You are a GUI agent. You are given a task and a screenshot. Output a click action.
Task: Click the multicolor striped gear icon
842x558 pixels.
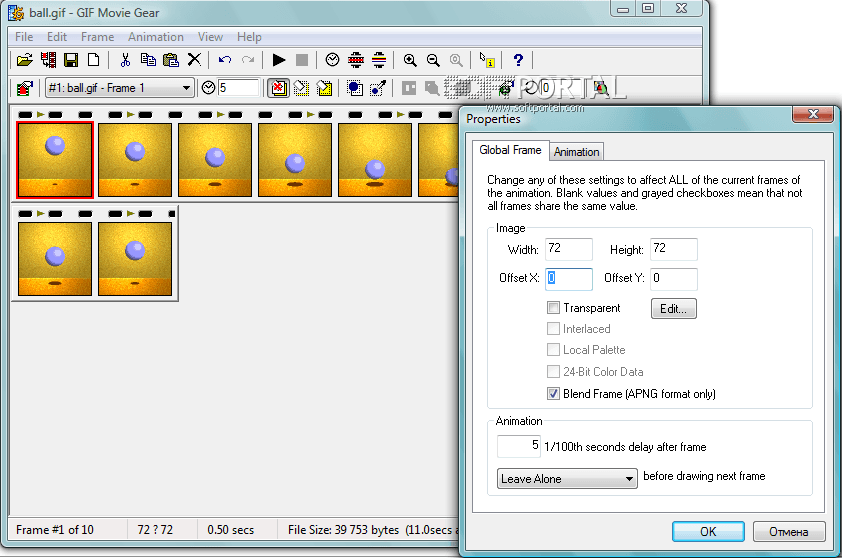point(379,60)
